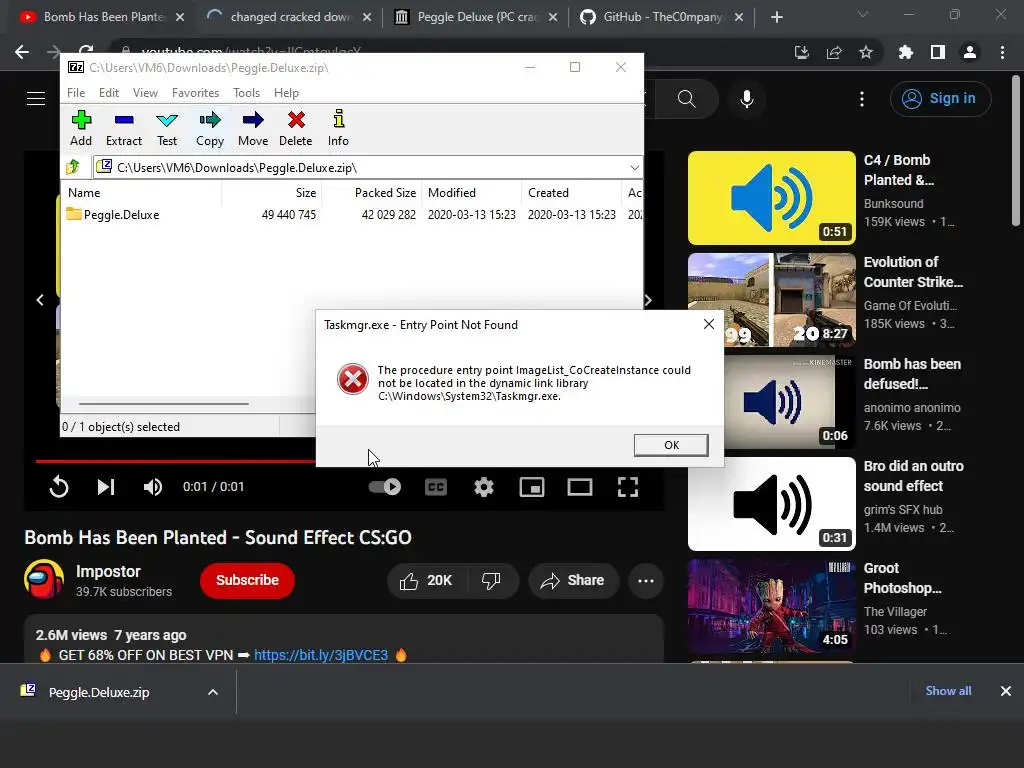Sort by the Packed Size column header
Image resolution: width=1024 pixels, height=768 pixels.
(x=372, y=193)
